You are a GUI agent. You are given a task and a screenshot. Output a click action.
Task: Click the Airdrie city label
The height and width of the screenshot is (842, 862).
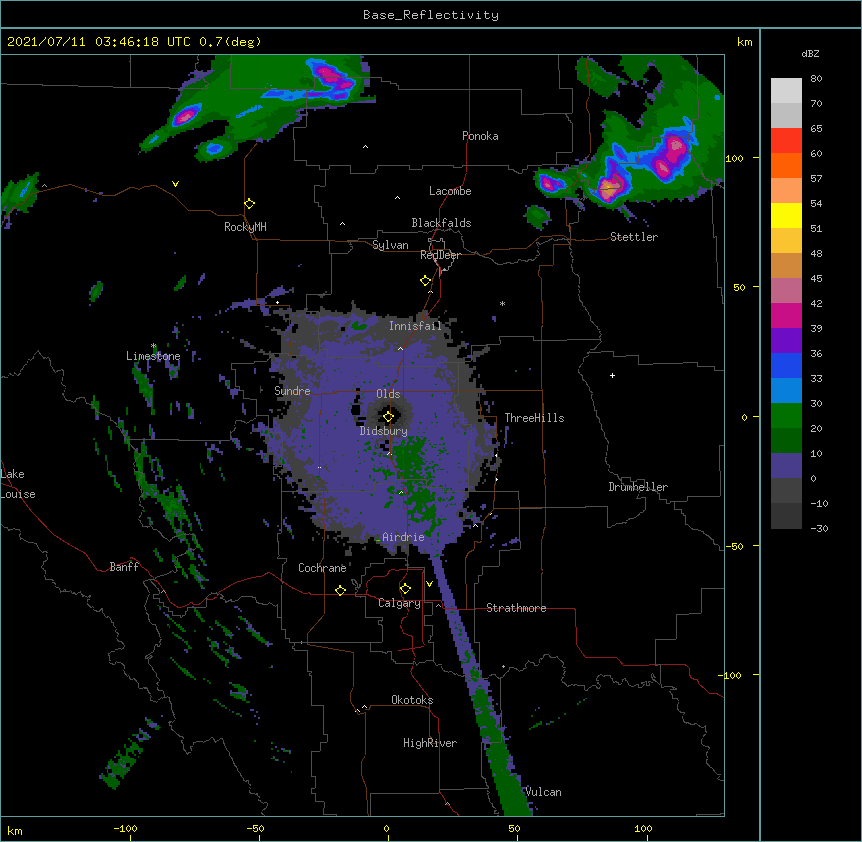pos(403,537)
